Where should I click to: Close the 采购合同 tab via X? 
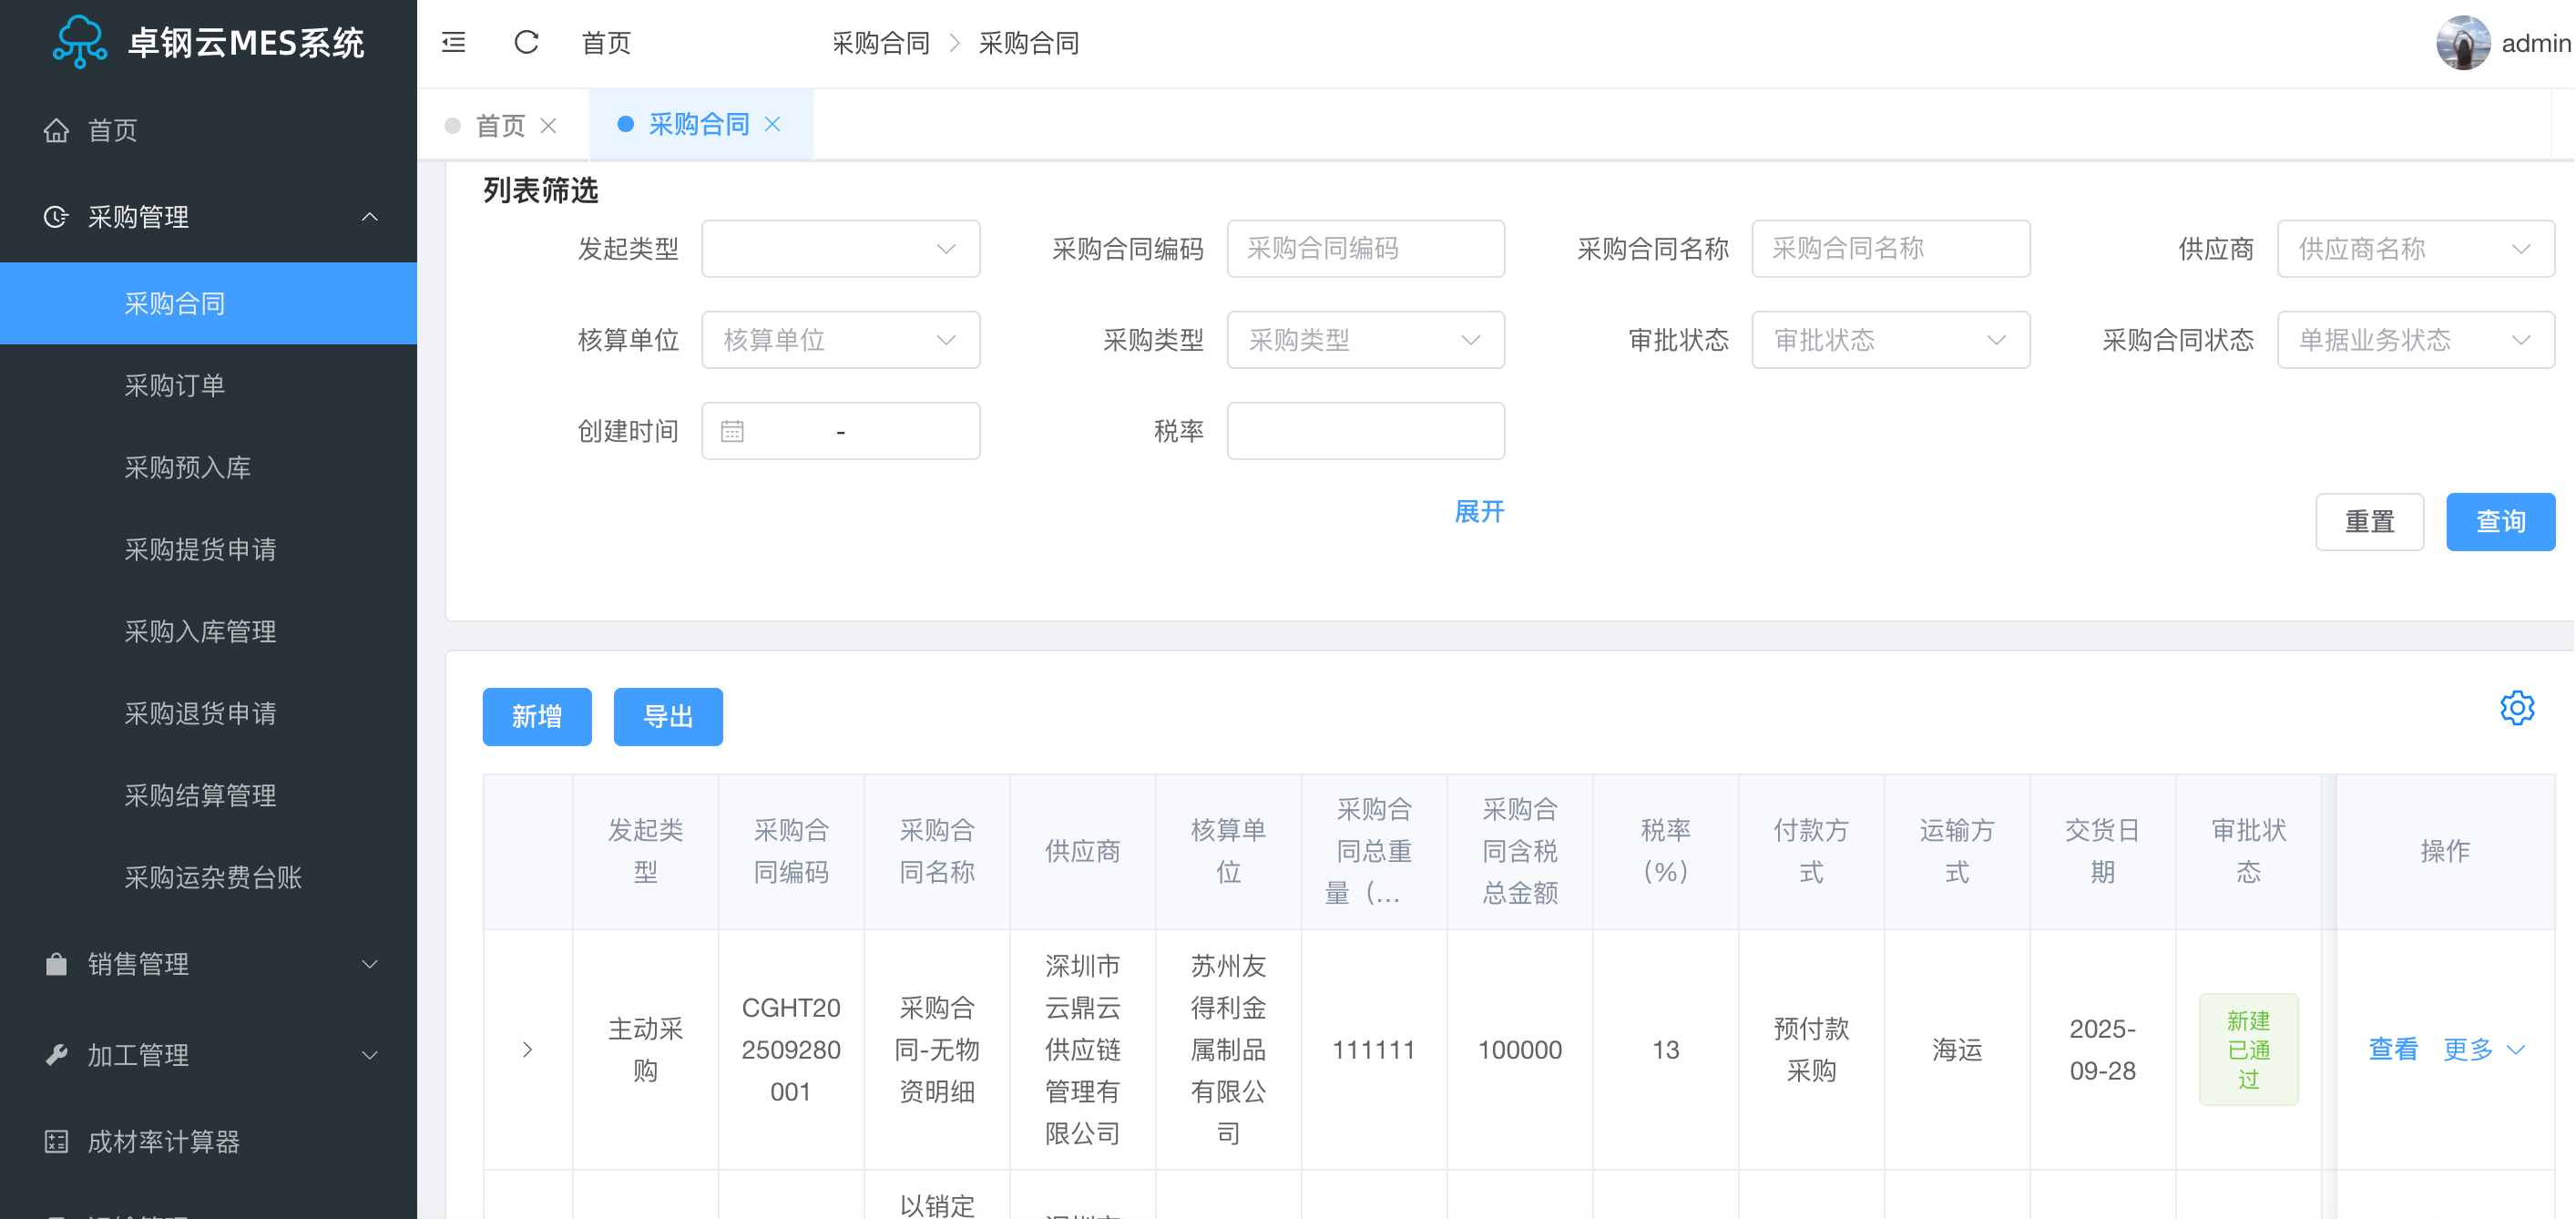point(772,124)
